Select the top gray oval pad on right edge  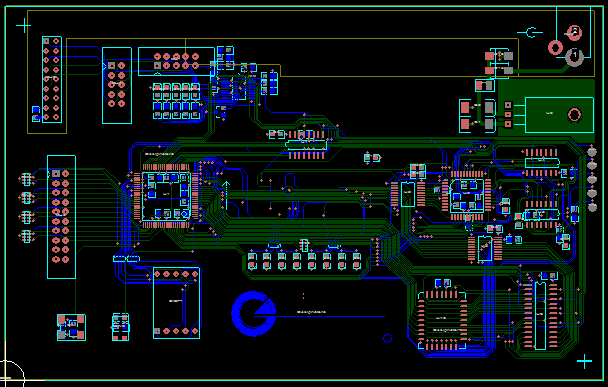coord(592,152)
